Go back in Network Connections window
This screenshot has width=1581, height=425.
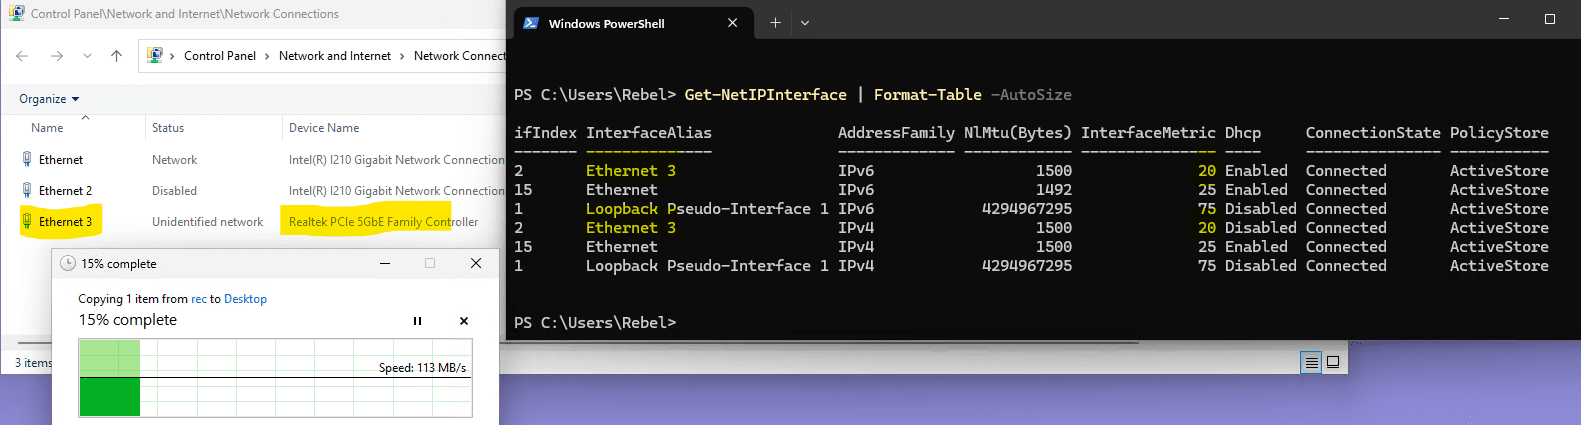[x=22, y=56]
